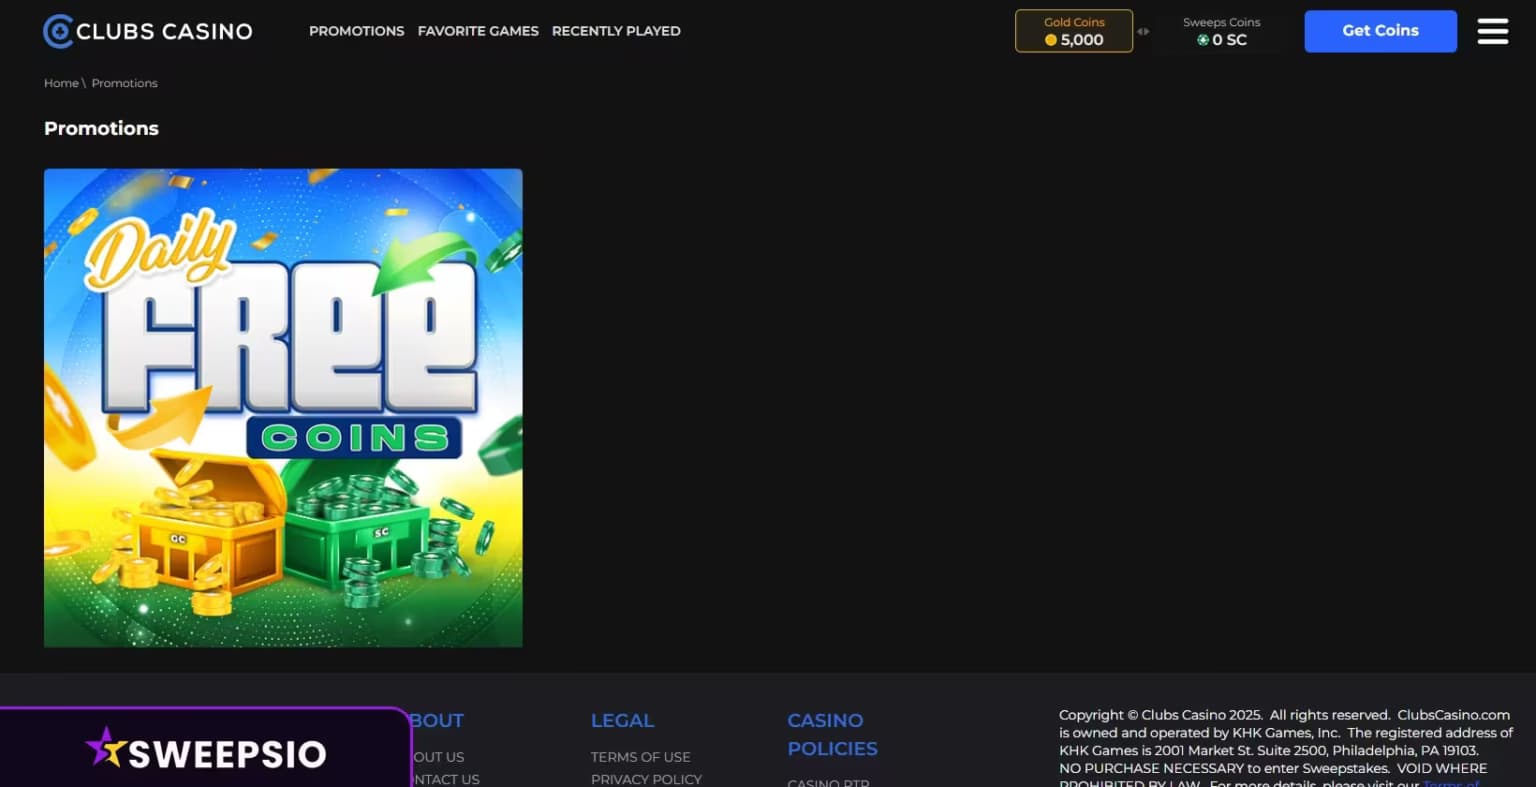This screenshot has width=1536, height=787.
Task: Go to Home in the breadcrumb
Action: coord(61,83)
